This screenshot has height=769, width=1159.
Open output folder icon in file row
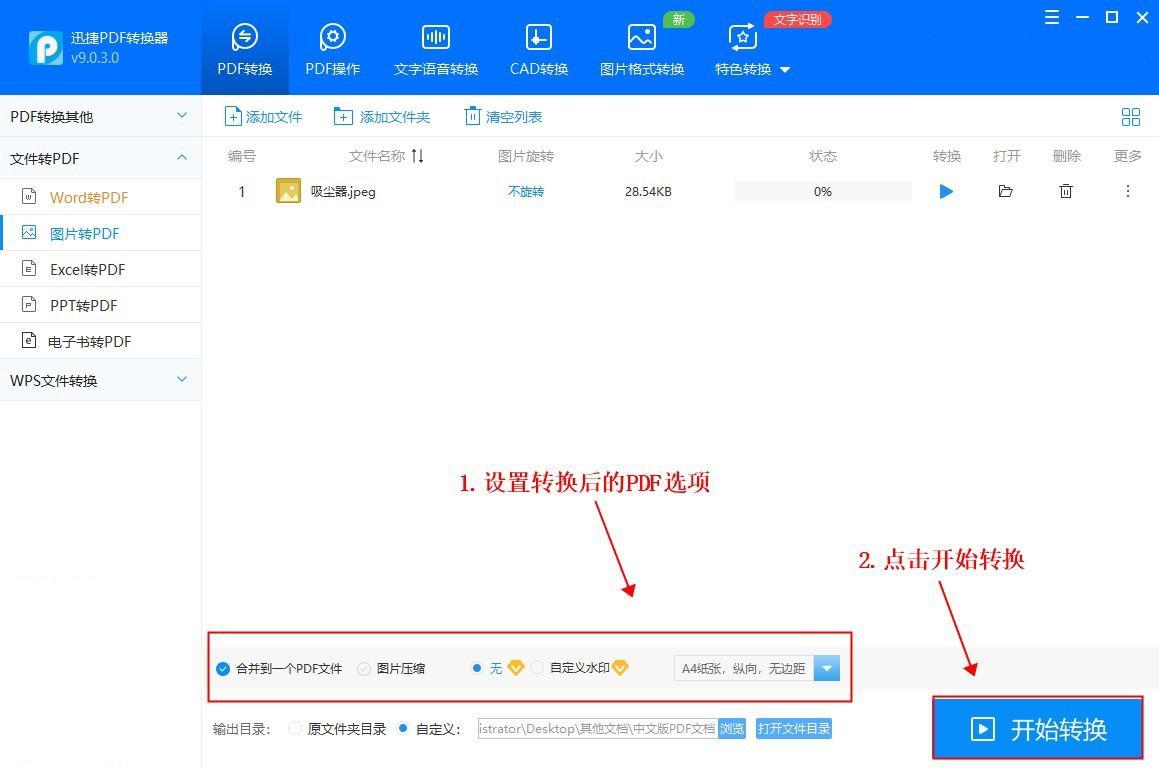[x=1005, y=191]
